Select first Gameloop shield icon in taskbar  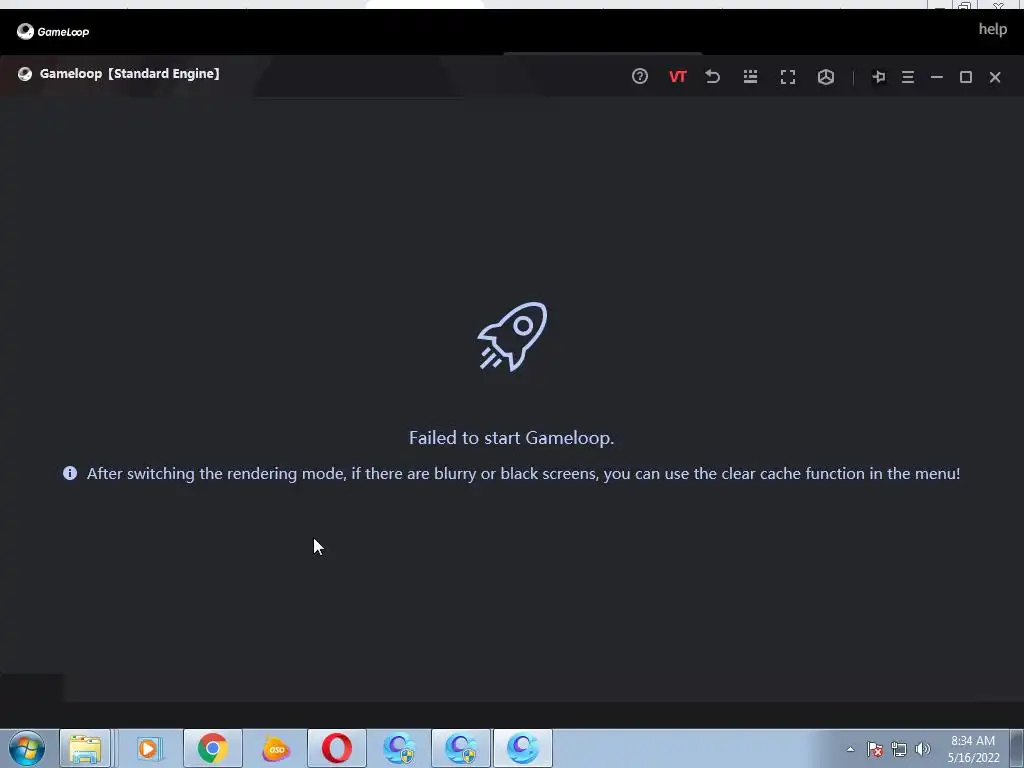coord(399,748)
